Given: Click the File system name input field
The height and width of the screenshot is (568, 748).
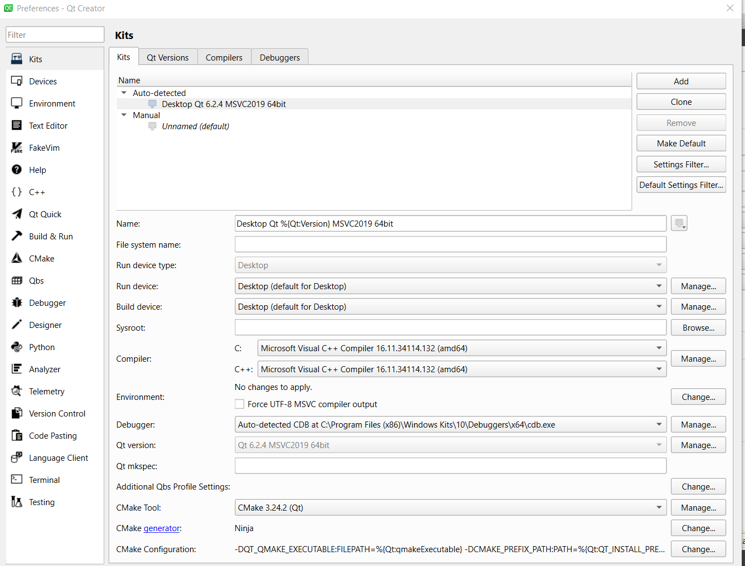Looking at the screenshot, I should tap(450, 245).
